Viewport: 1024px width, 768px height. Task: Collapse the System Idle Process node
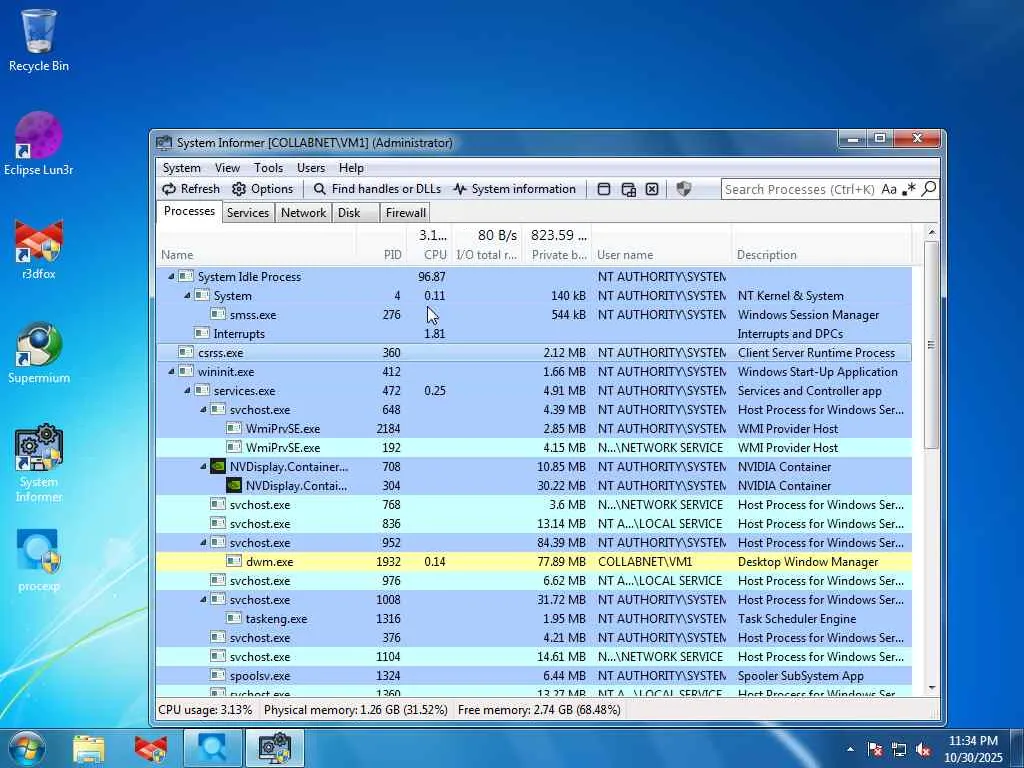tap(171, 276)
